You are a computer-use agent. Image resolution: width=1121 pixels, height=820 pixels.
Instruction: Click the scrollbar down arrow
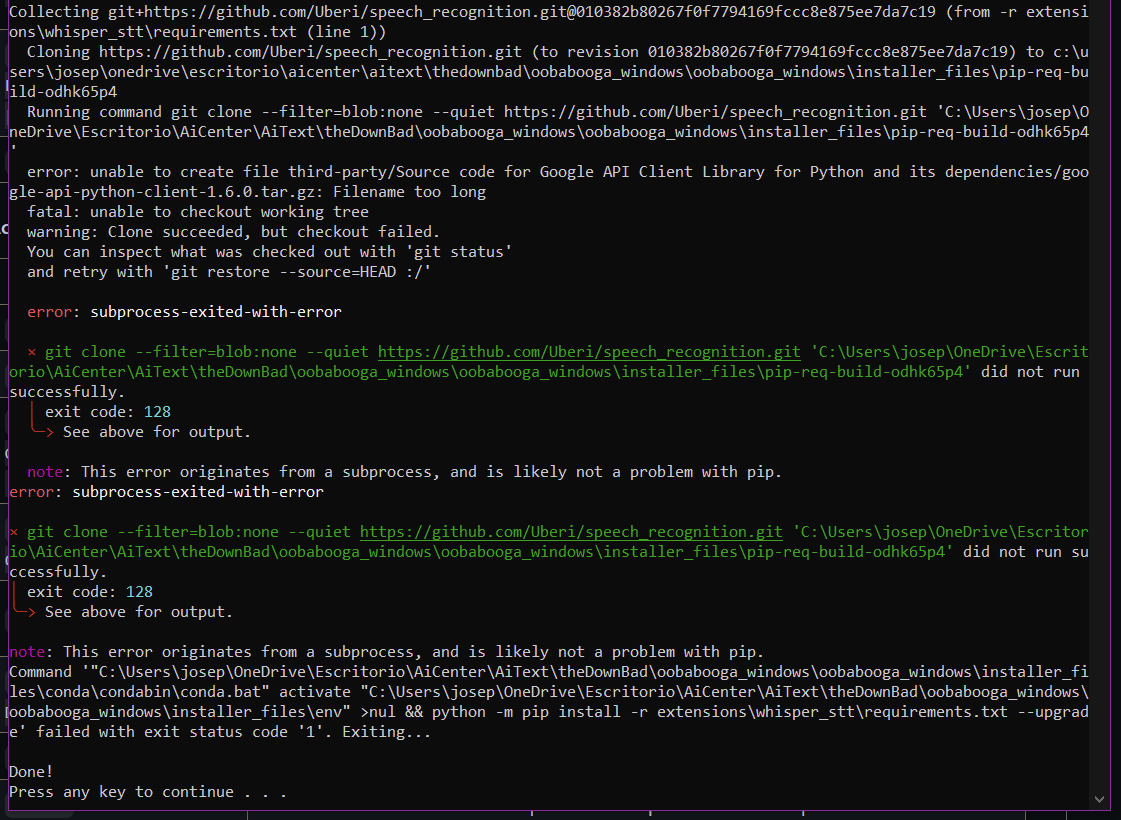pyautogui.click(x=1100, y=800)
